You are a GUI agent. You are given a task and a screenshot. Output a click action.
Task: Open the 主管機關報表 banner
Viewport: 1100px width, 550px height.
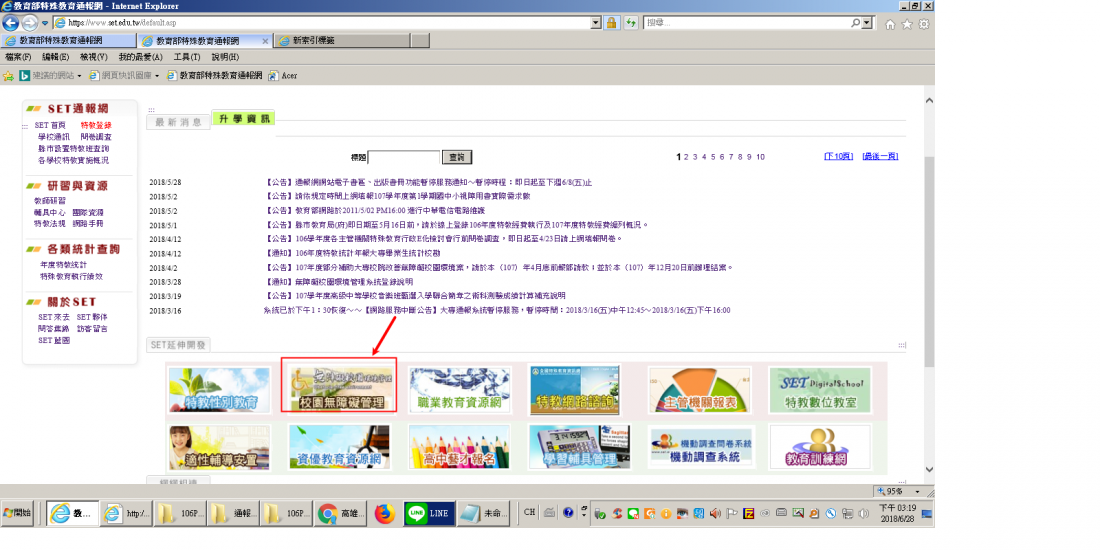[700, 390]
